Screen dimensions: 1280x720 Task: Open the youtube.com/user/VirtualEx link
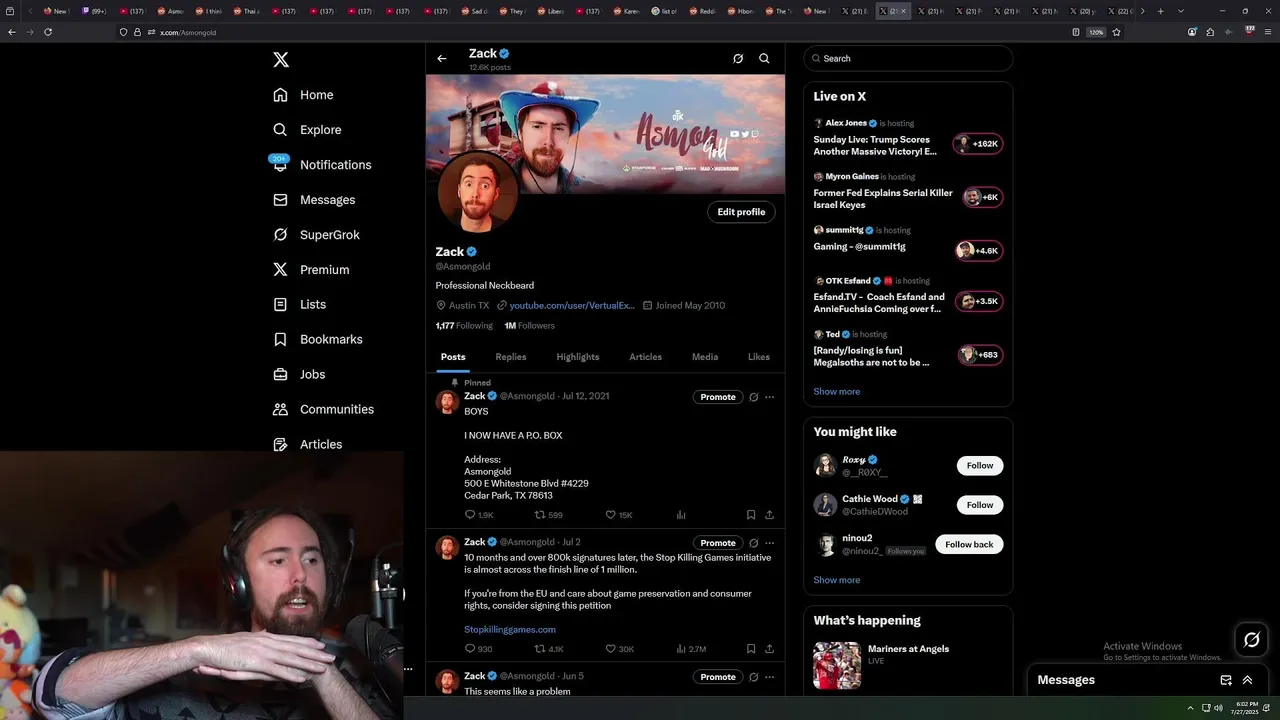(x=572, y=305)
